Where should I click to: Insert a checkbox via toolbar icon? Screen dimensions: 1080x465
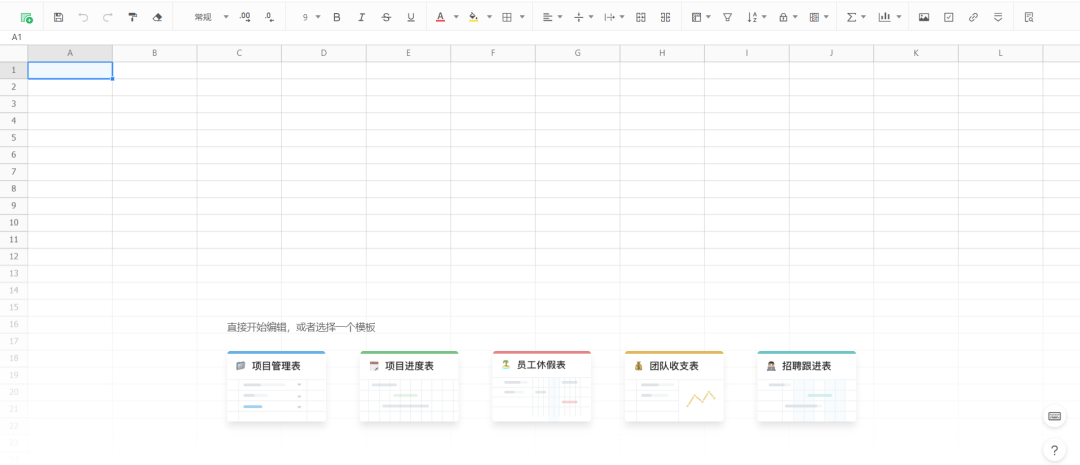point(948,17)
